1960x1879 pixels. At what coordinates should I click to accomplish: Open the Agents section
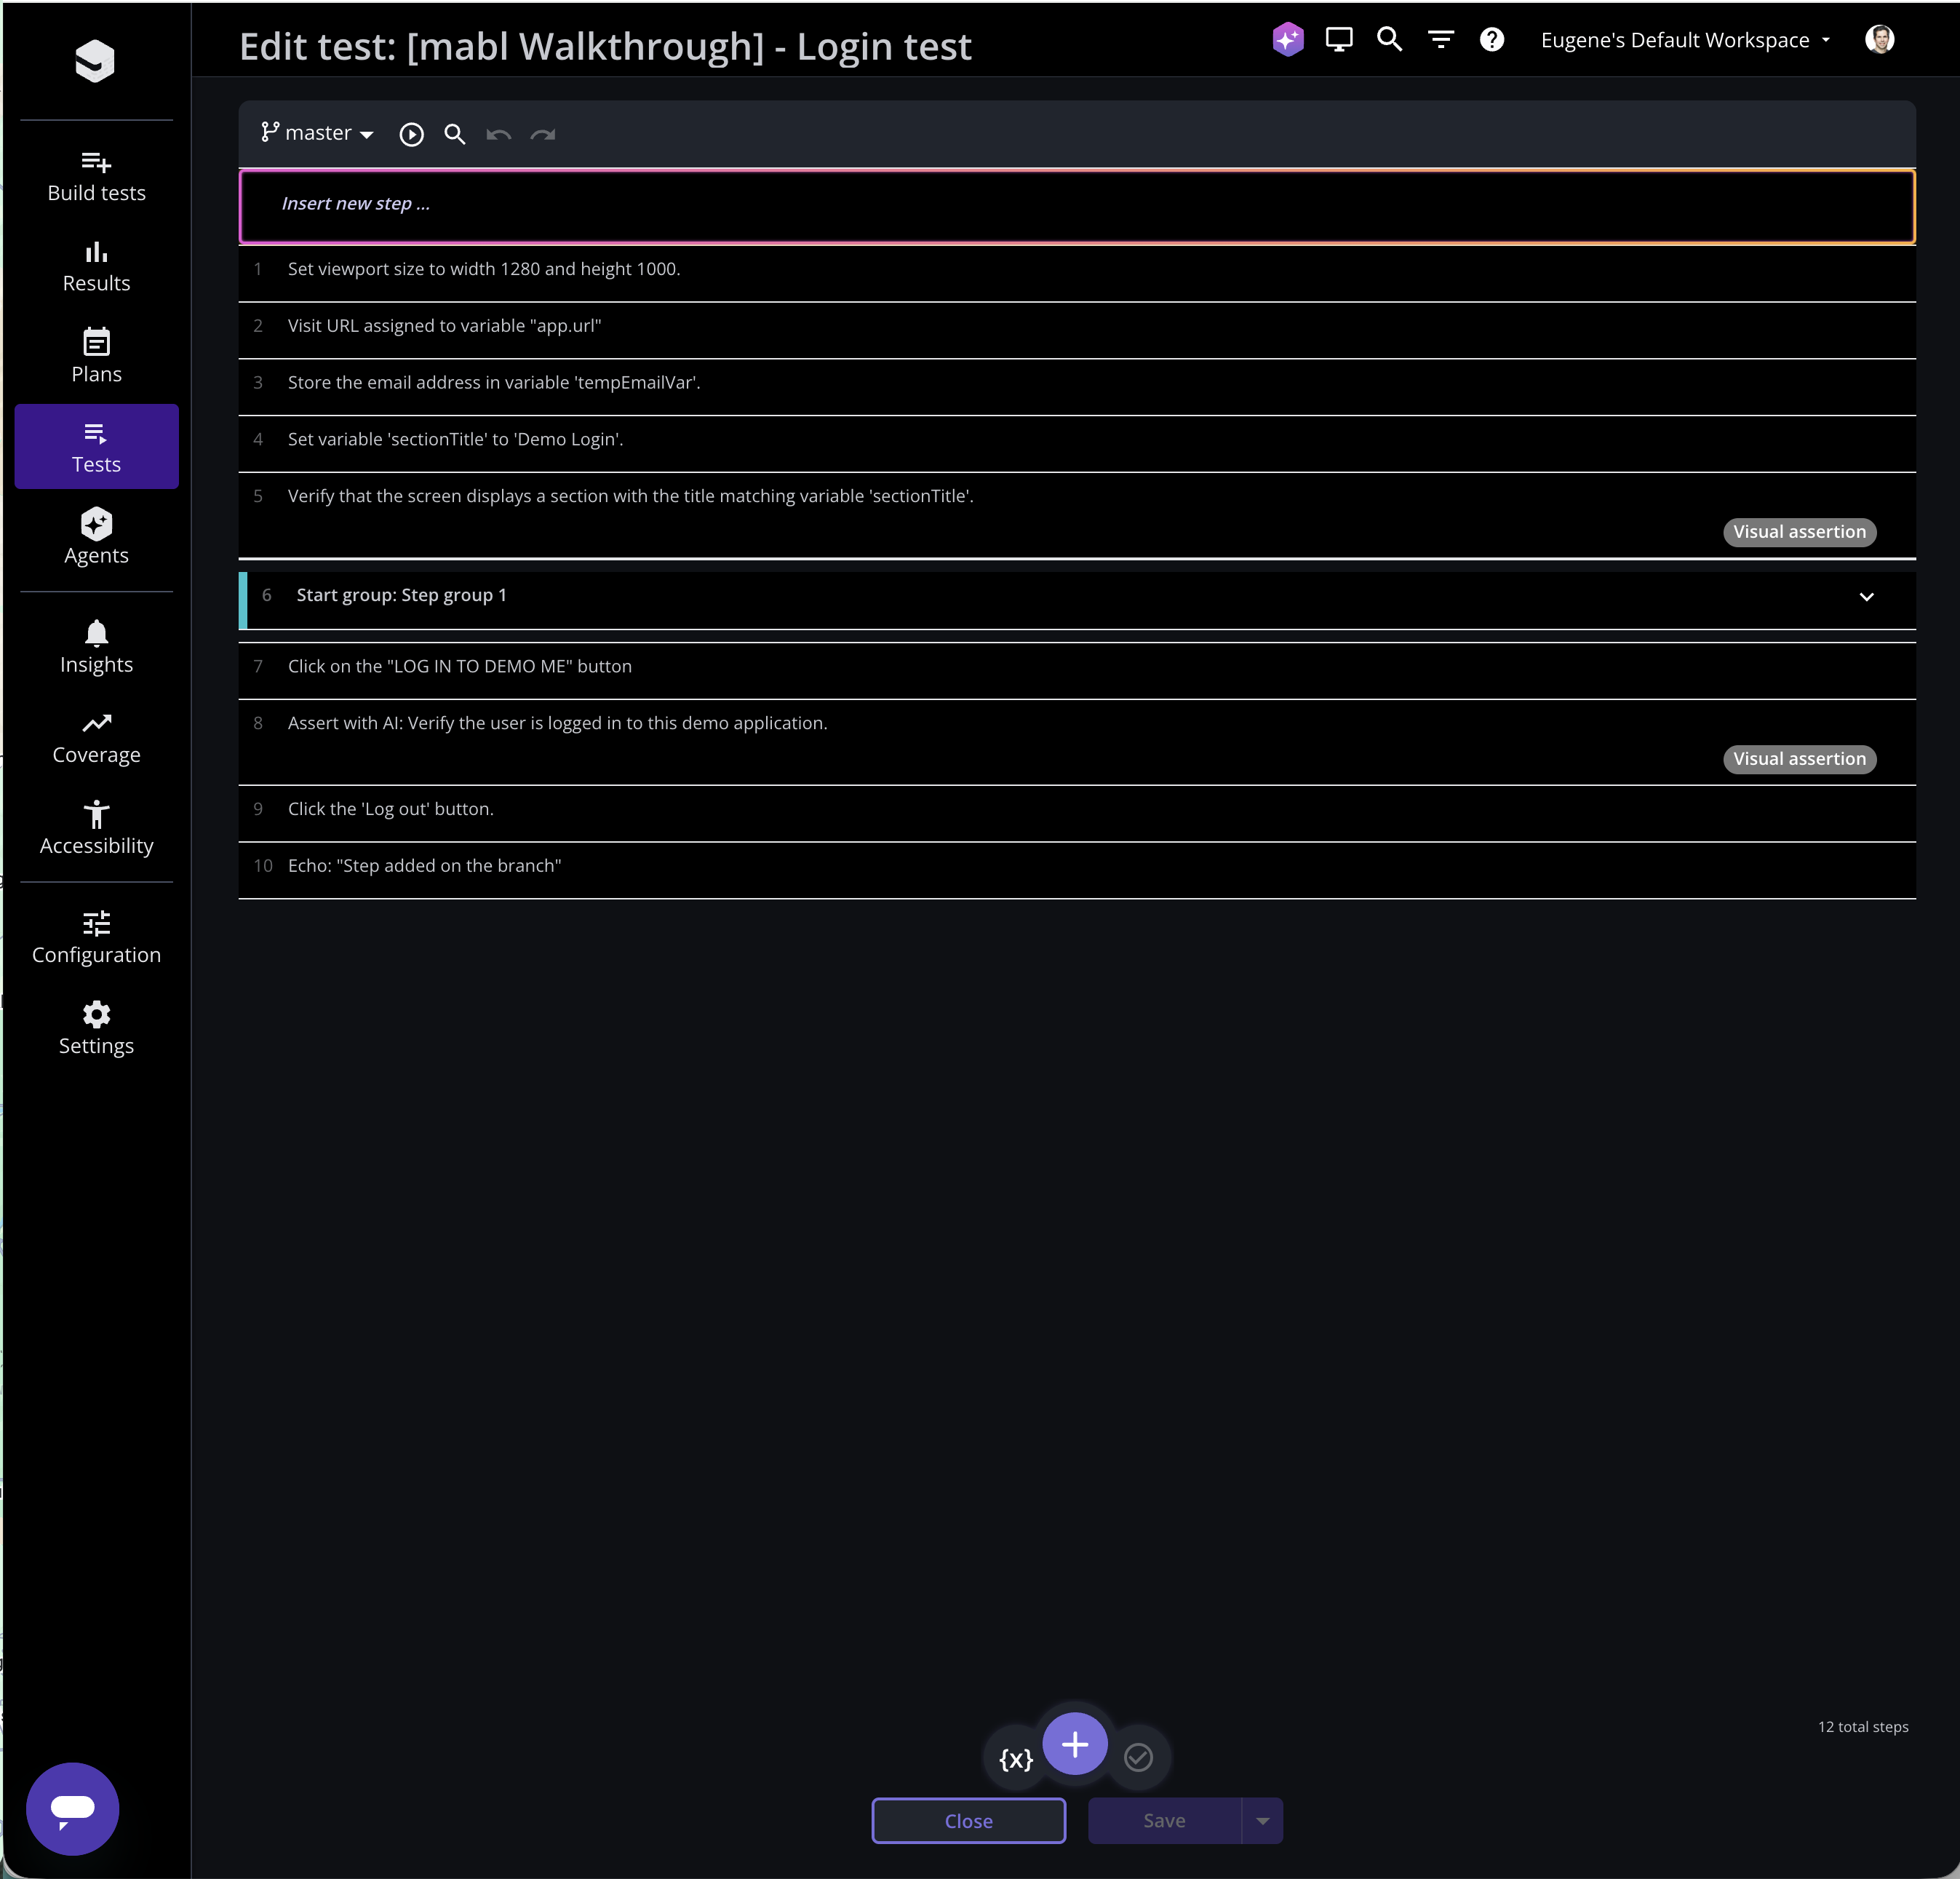click(96, 537)
